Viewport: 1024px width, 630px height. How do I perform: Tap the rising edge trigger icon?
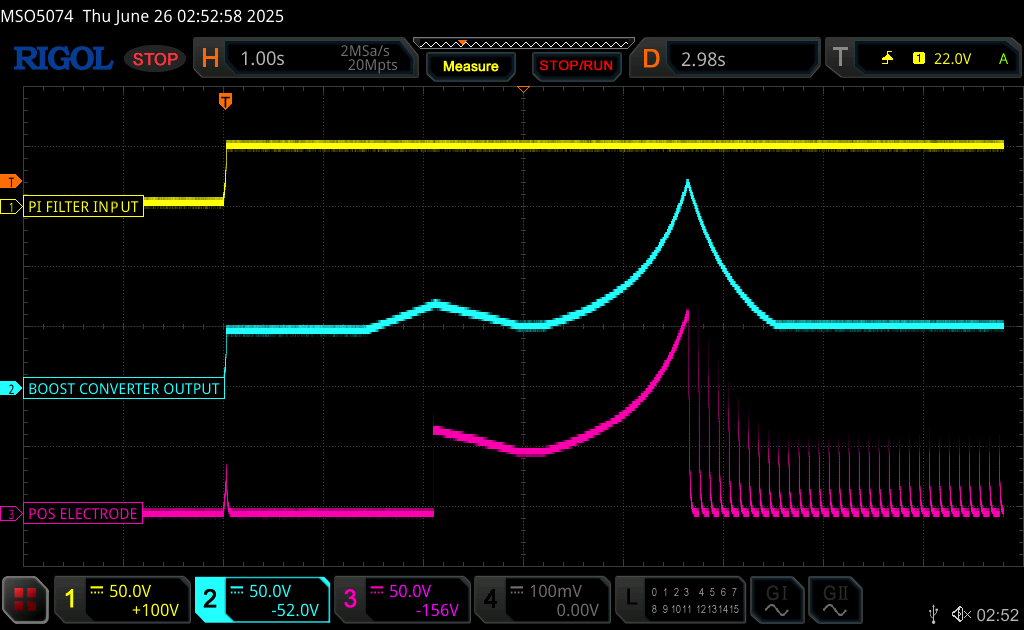887,59
